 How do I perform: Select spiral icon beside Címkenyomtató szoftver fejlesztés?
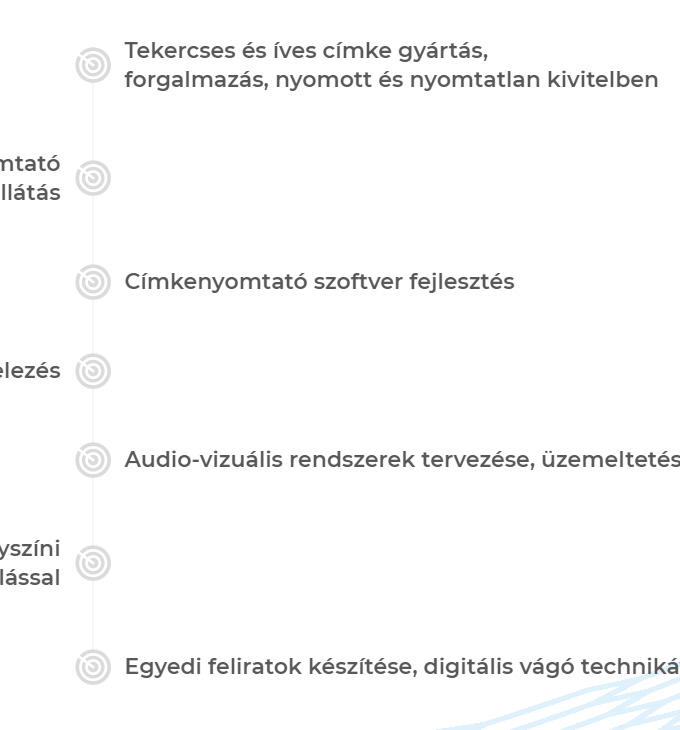93,282
